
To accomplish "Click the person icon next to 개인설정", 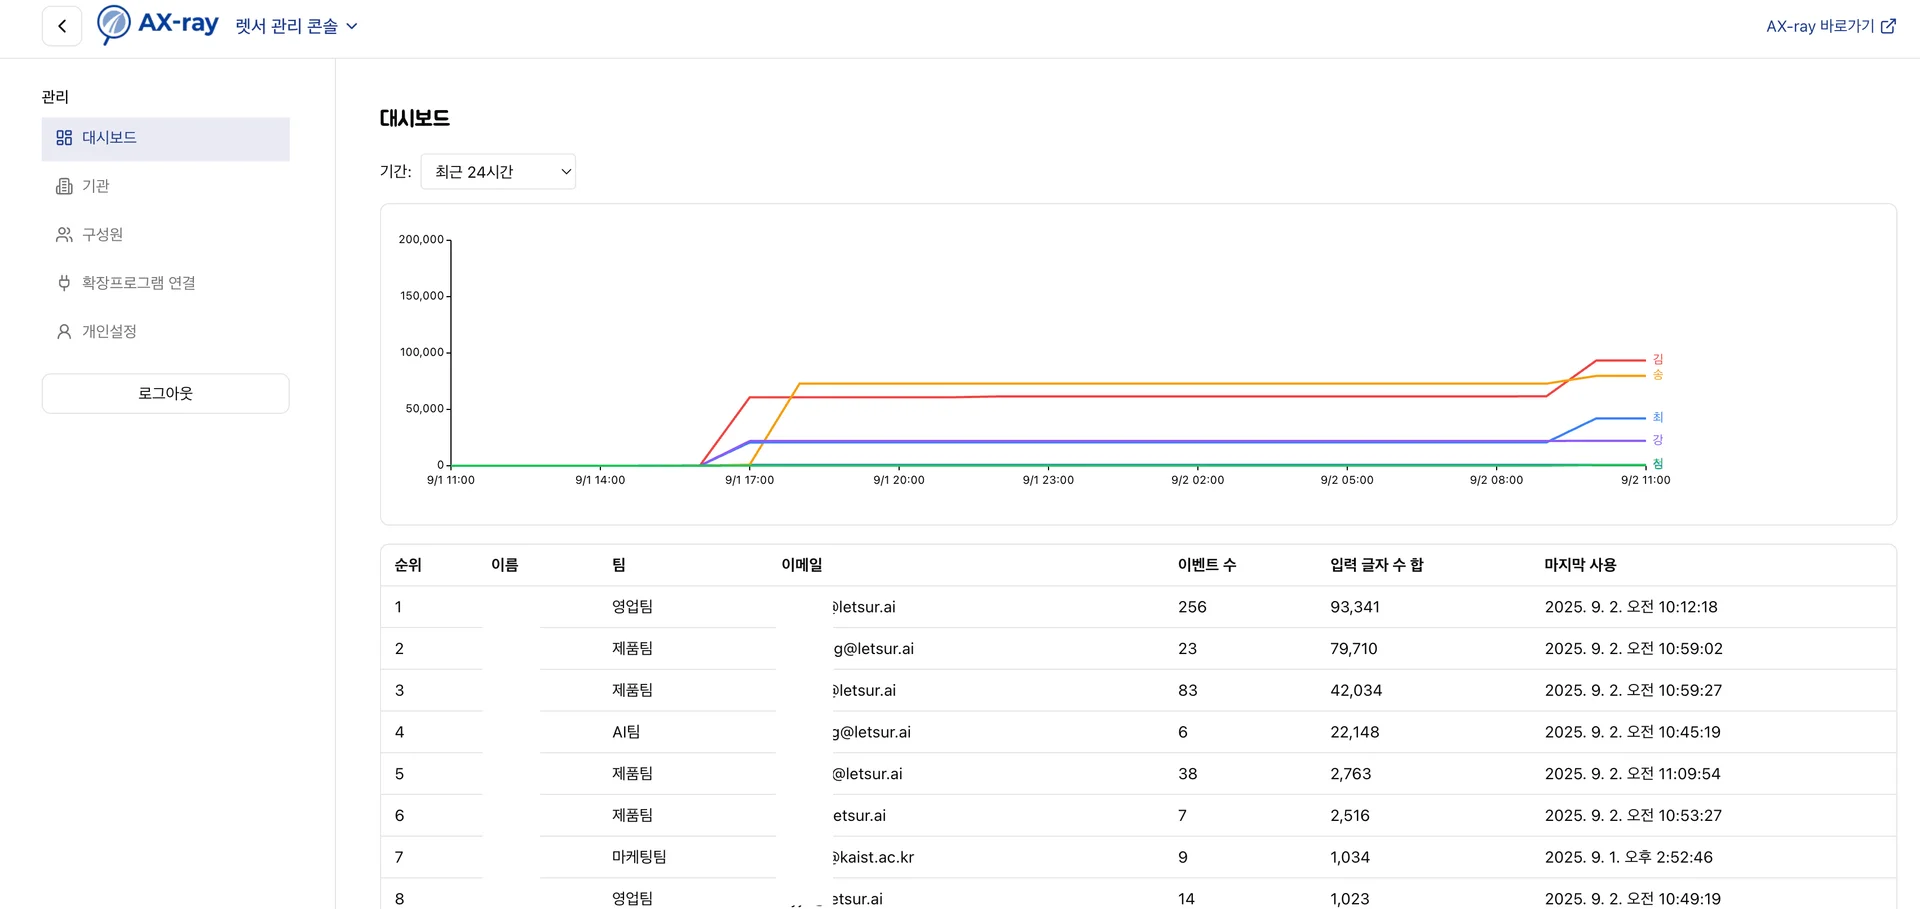I will (64, 332).
